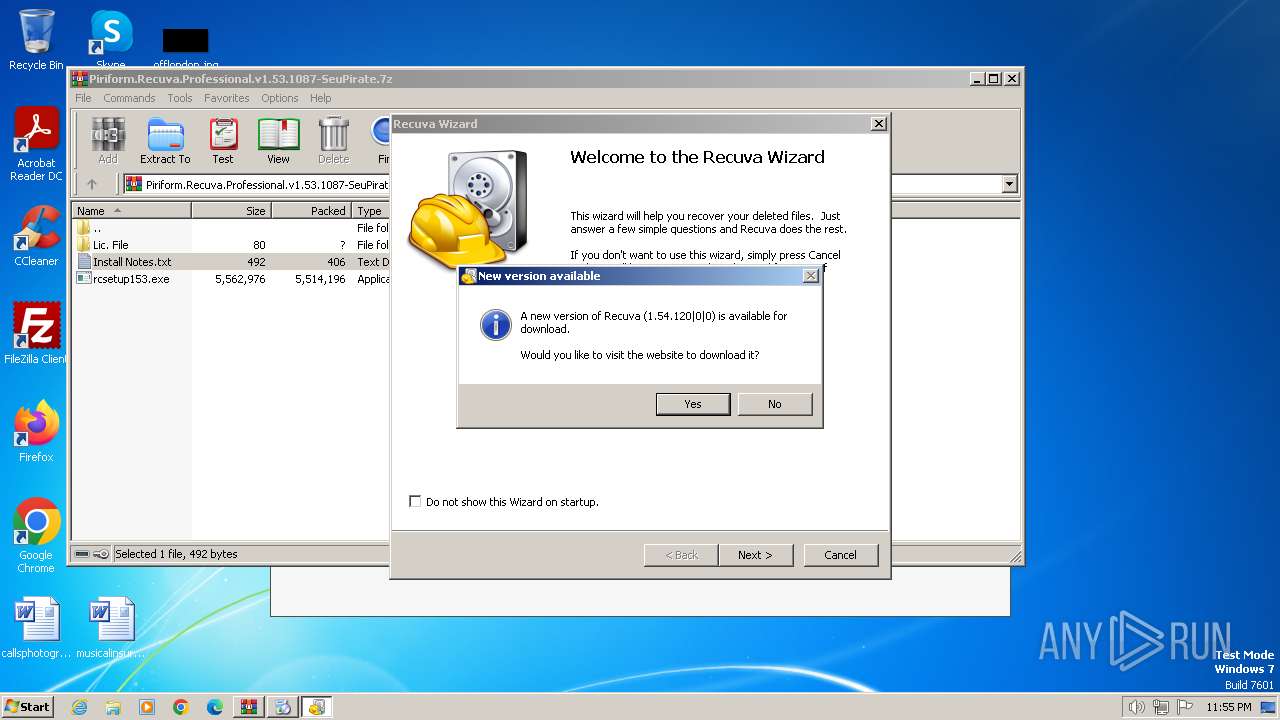Open FileZilla Client desktop shortcut
The width and height of the screenshot is (1280, 720).
point(36,333)
